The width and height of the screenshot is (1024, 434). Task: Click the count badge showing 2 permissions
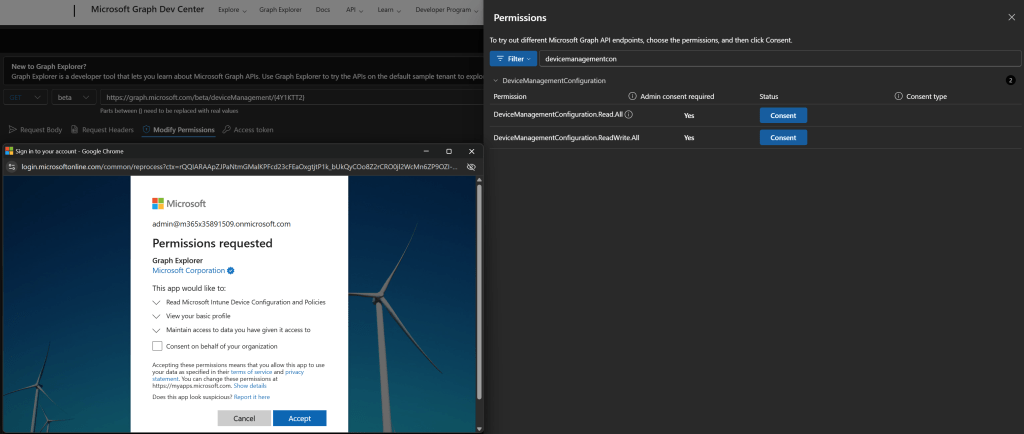1010,80
